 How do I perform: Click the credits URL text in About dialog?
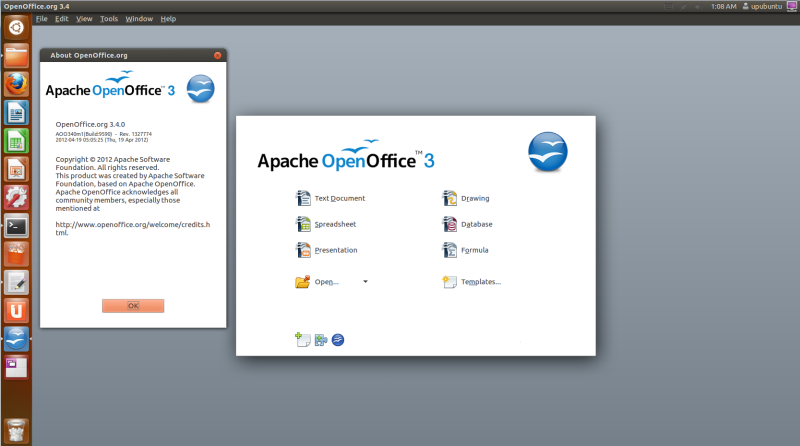133,228
